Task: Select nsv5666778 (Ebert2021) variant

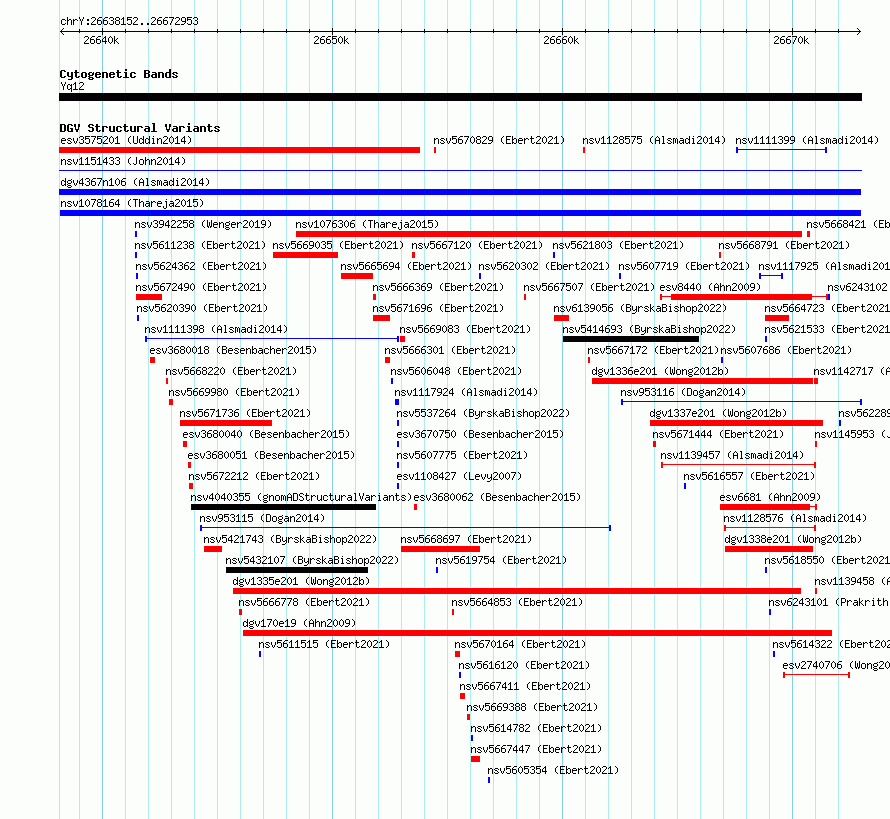Action: tap(304, 602)
